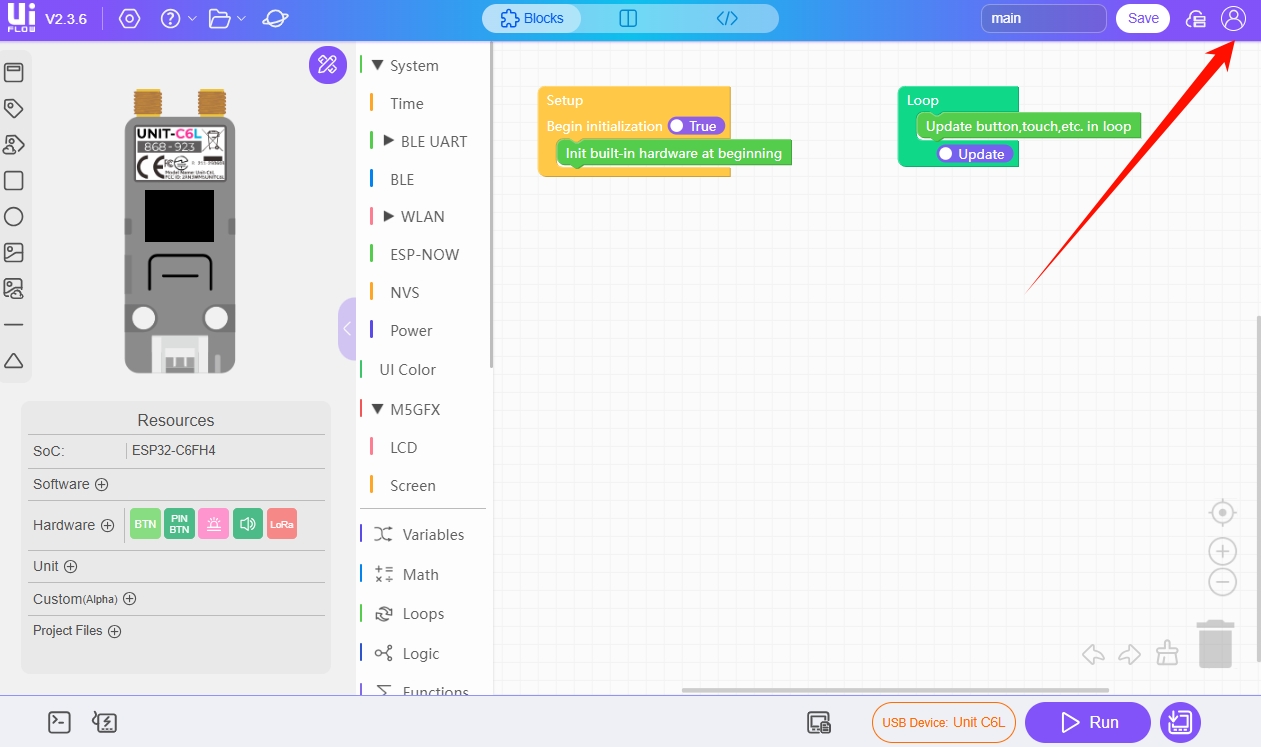The width and height of the screenshot is (1261, 747).
Task: Switch to the code view tab
Action: pyautogui.click(x=727, y=18)
